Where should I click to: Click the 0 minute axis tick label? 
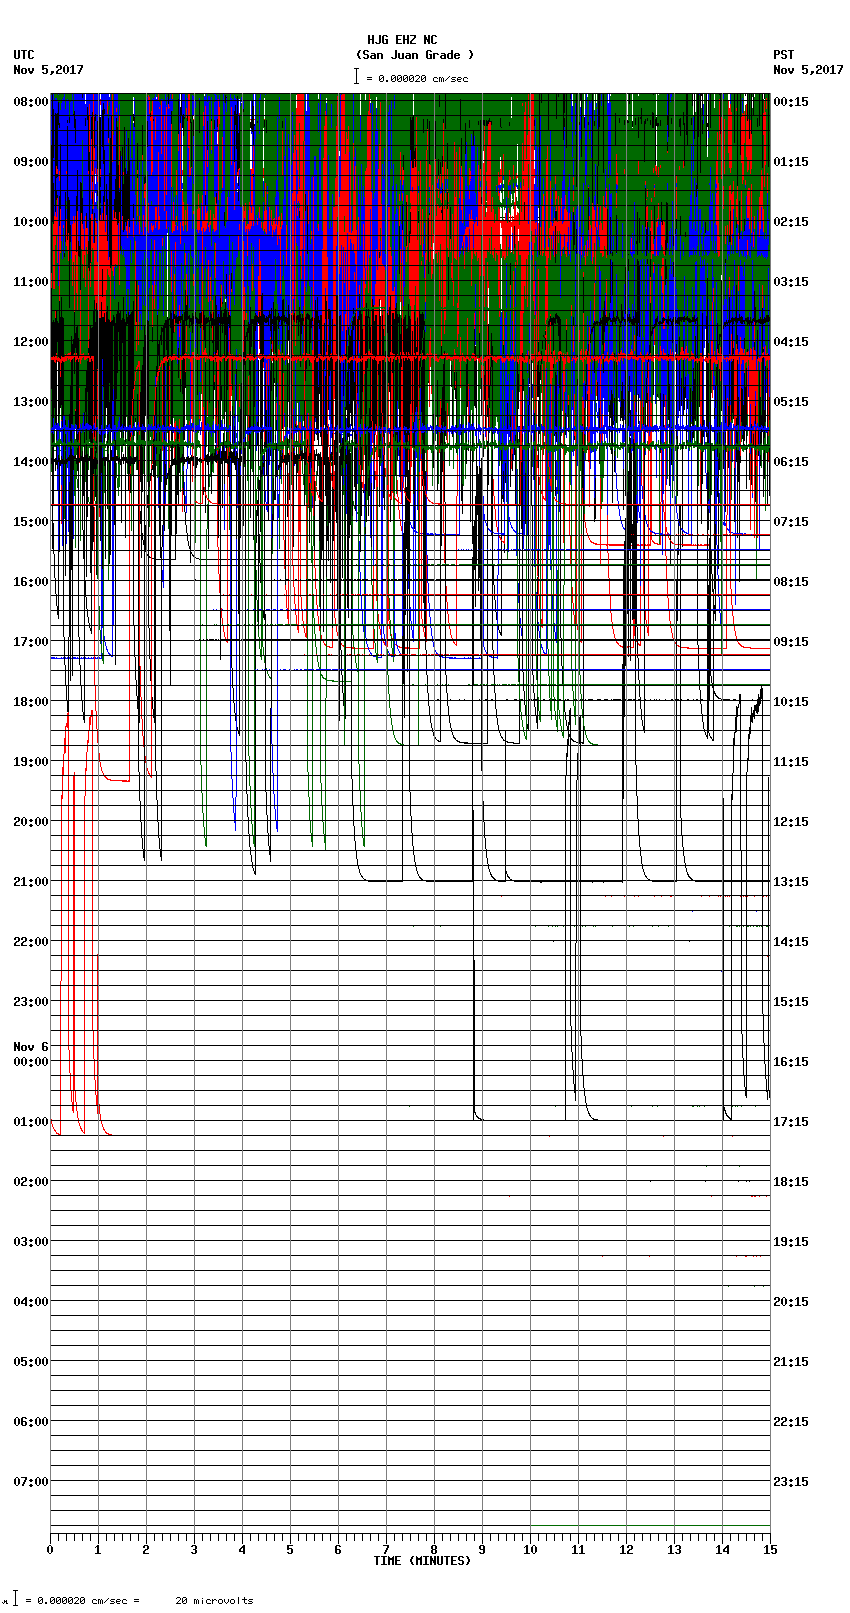pyautogui.click(x=50, y=1551)
